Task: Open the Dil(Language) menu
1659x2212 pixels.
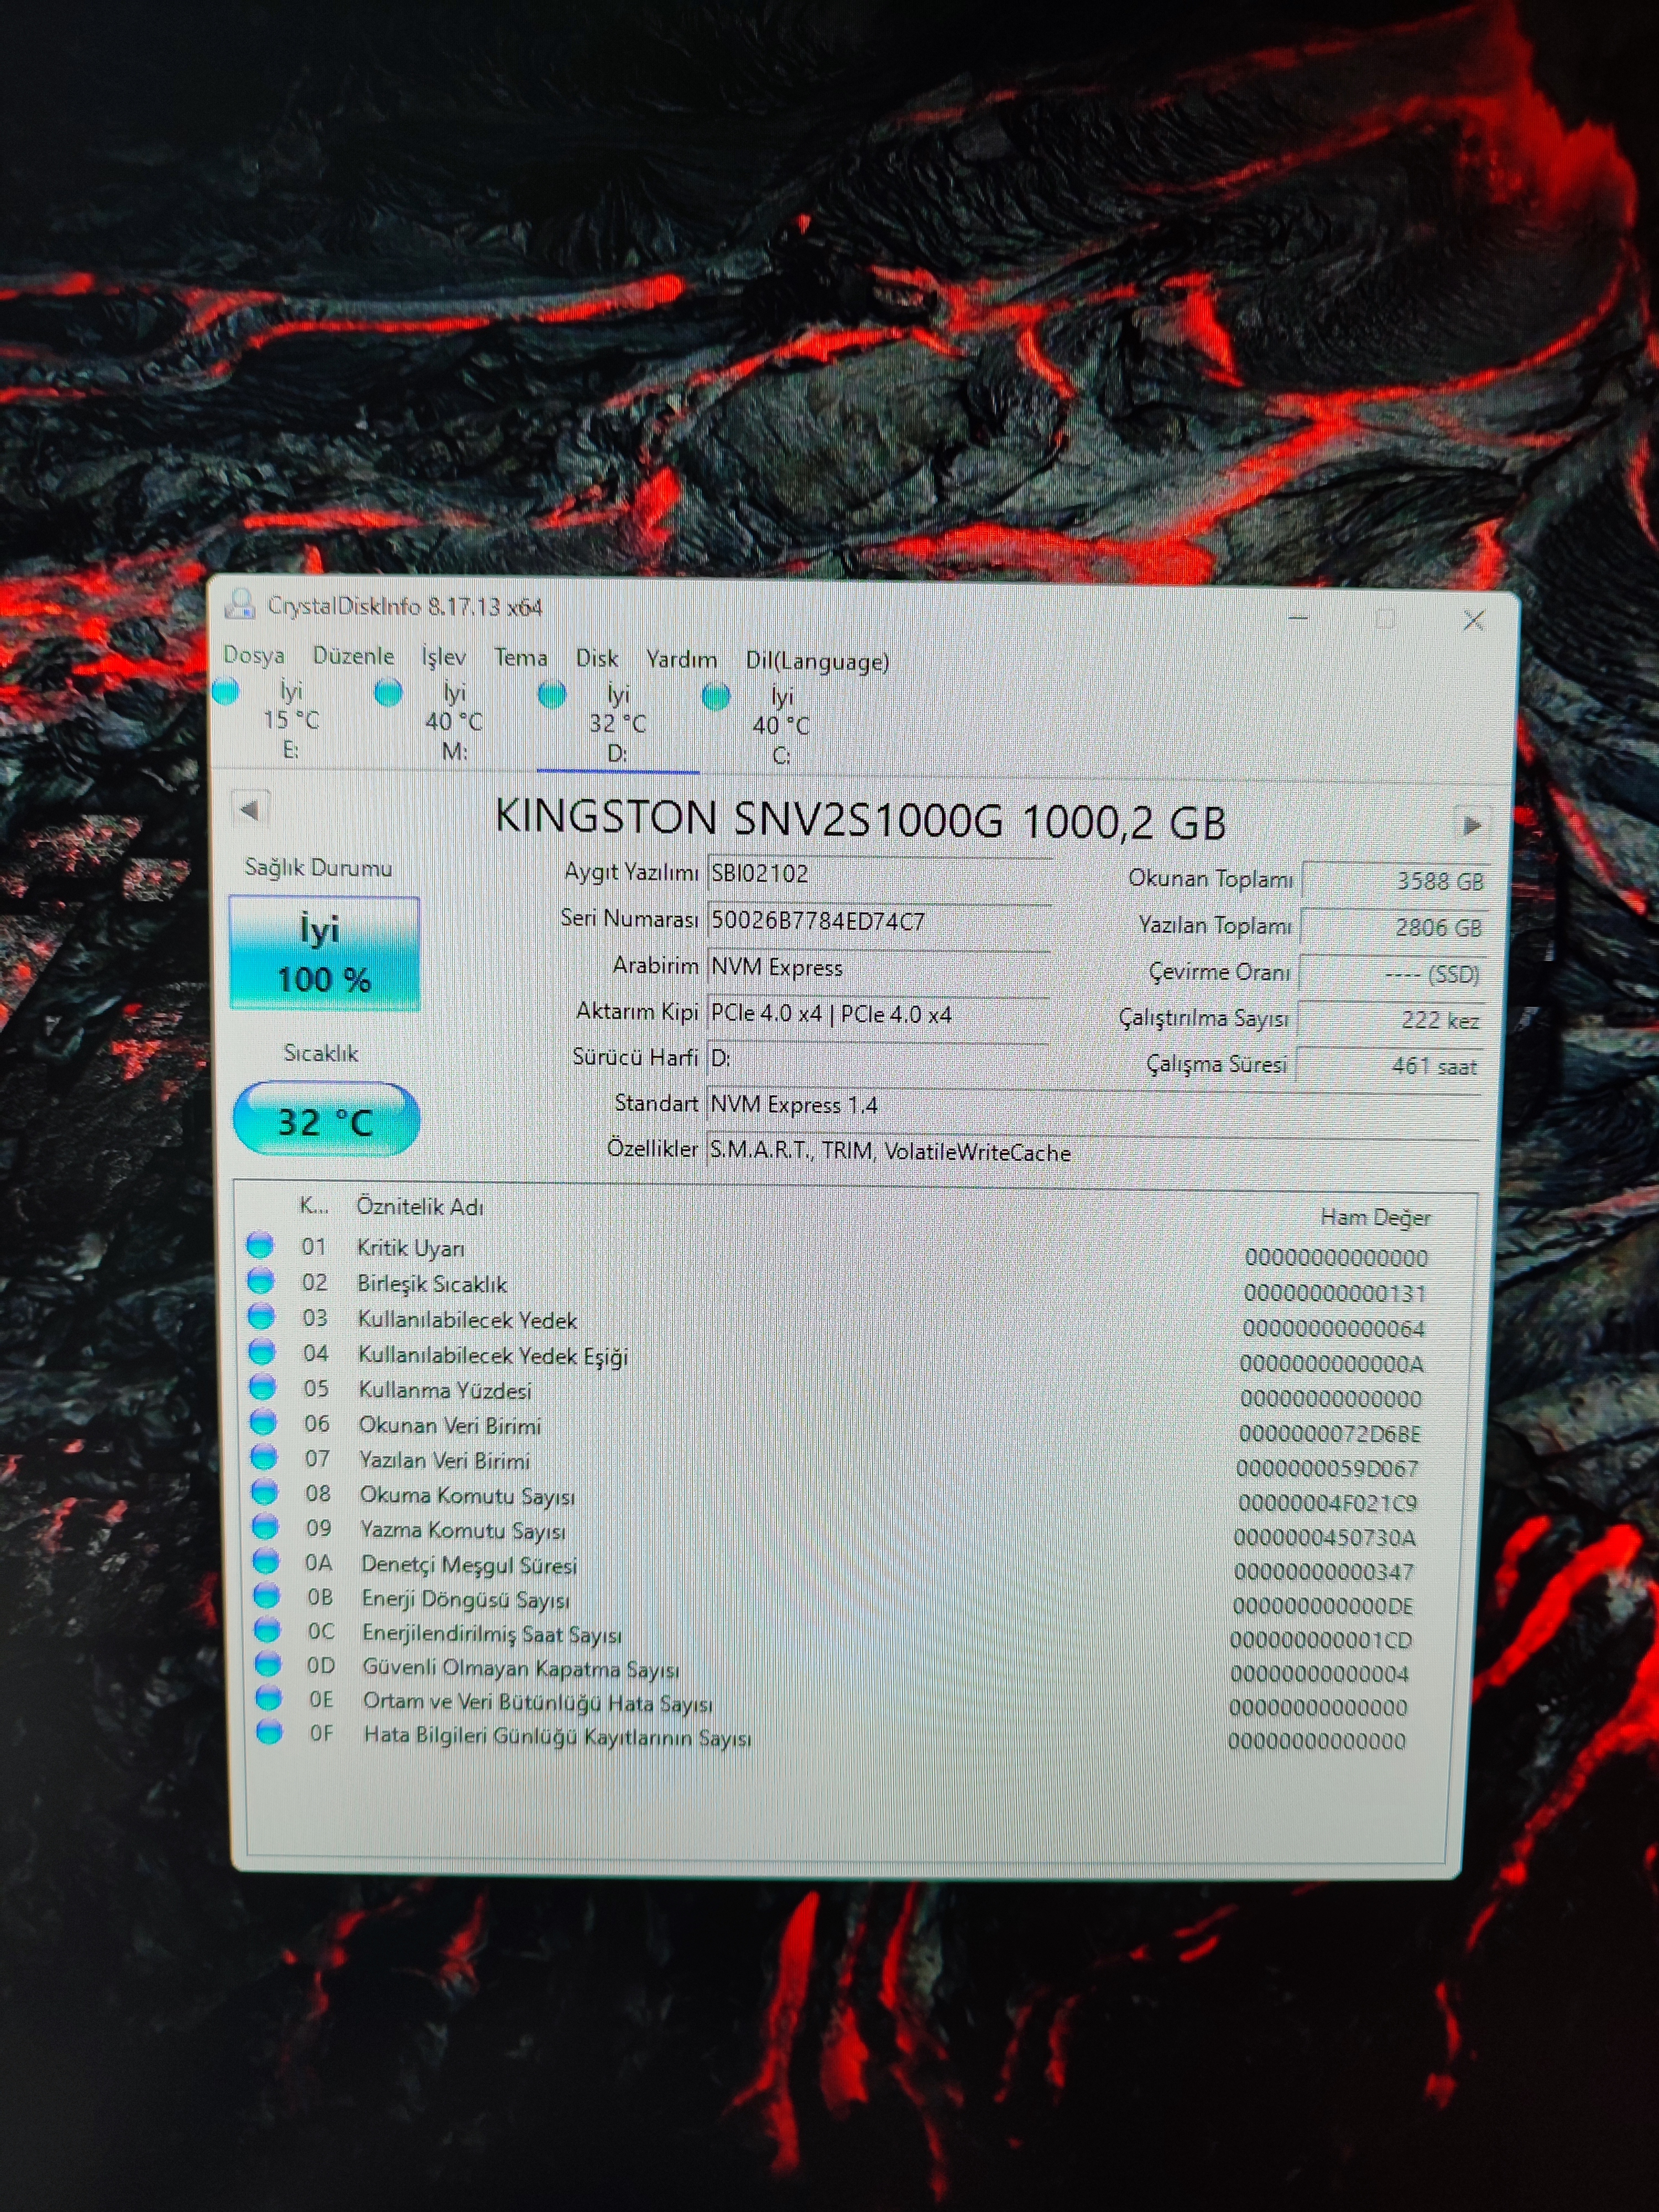Action: 816,661
